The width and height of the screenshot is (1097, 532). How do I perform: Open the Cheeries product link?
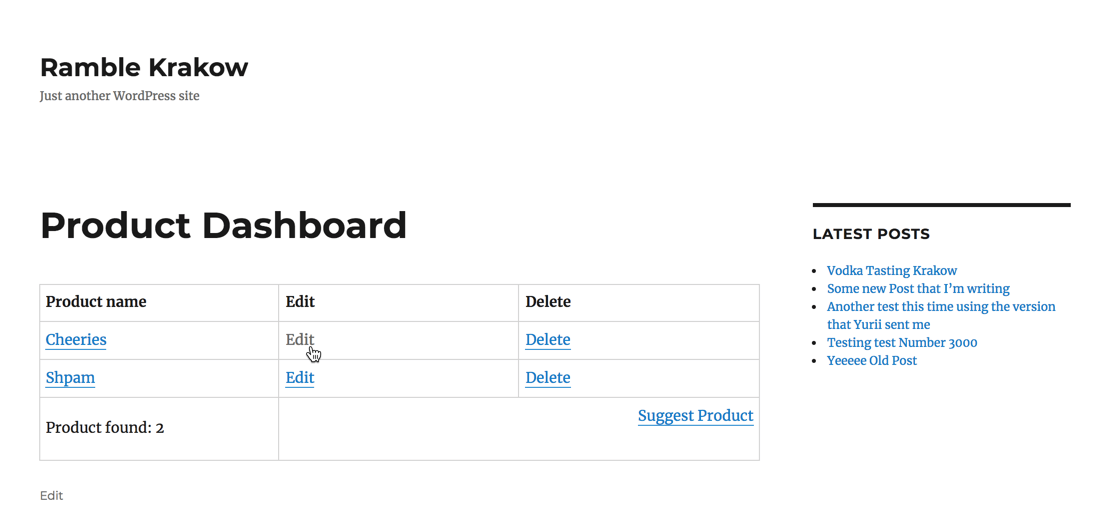coord(76,340)
